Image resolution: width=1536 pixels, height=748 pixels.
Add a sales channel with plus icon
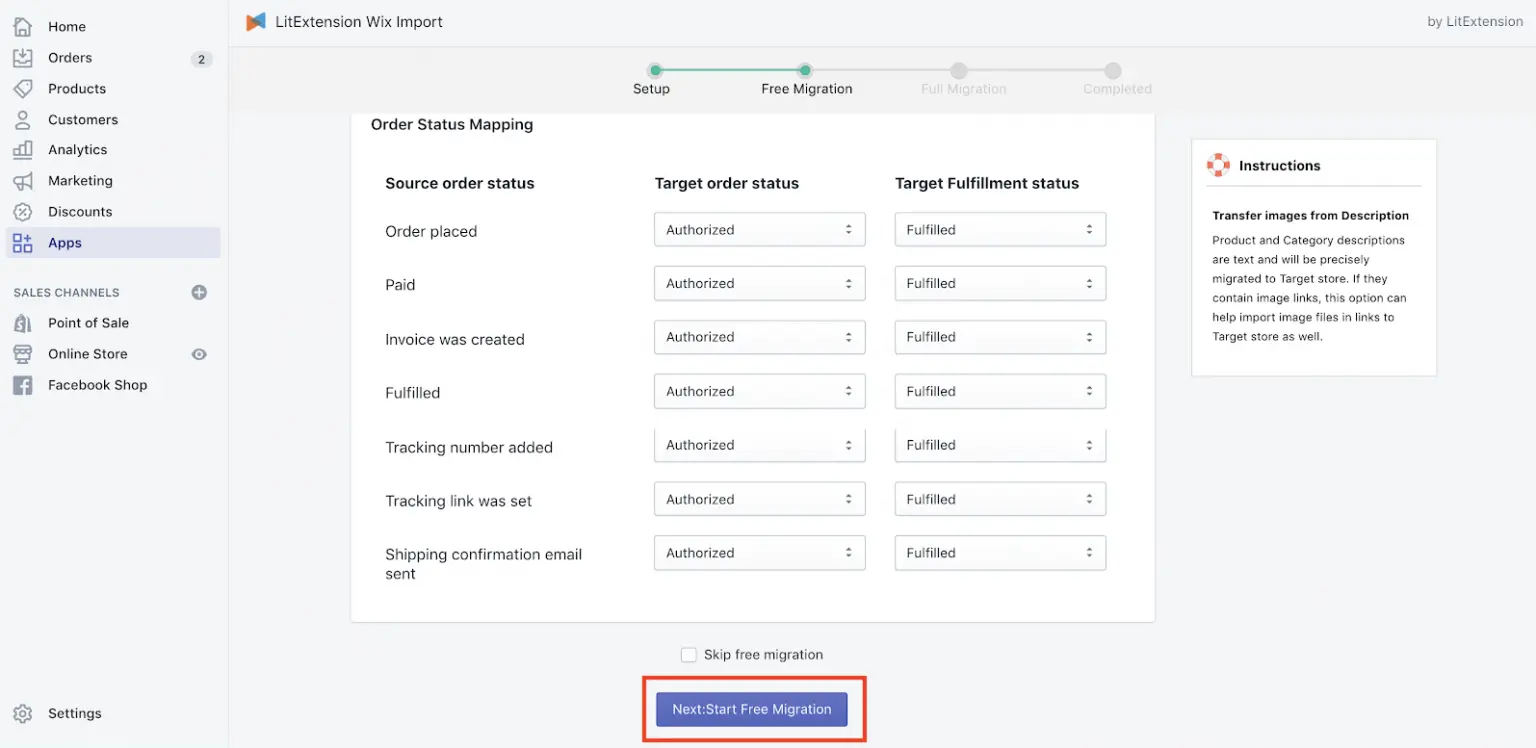tap(199, 293)
